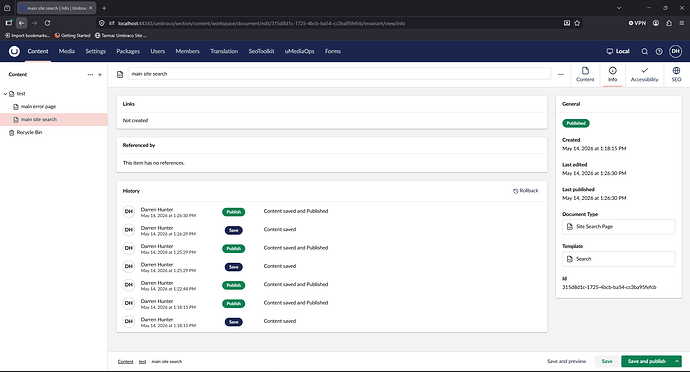The height and width of the screenshot is (372, 690).
Task: Select main error page in tree
Action: (38, 107)
